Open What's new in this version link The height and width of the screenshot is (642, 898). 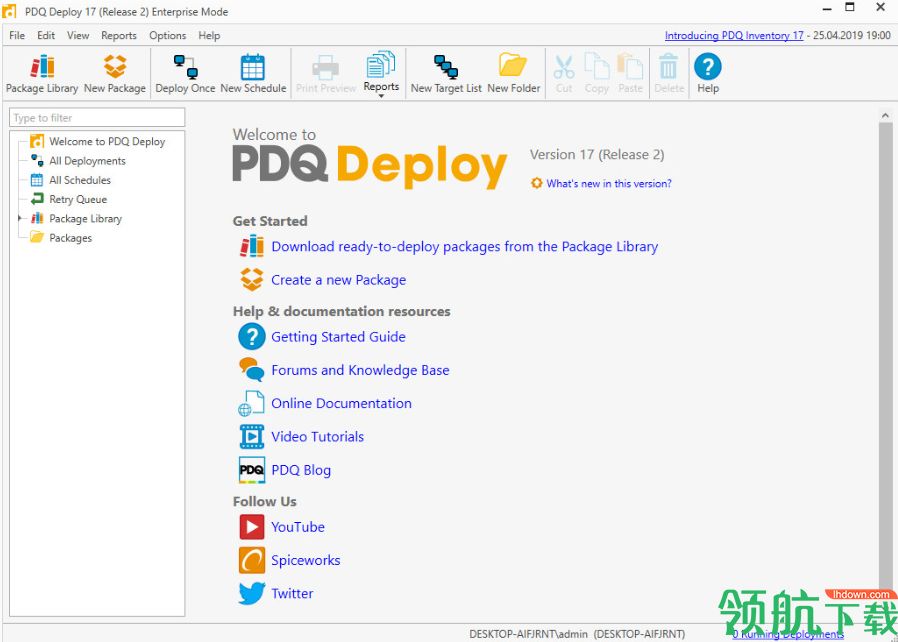click(x=609, y=183)
